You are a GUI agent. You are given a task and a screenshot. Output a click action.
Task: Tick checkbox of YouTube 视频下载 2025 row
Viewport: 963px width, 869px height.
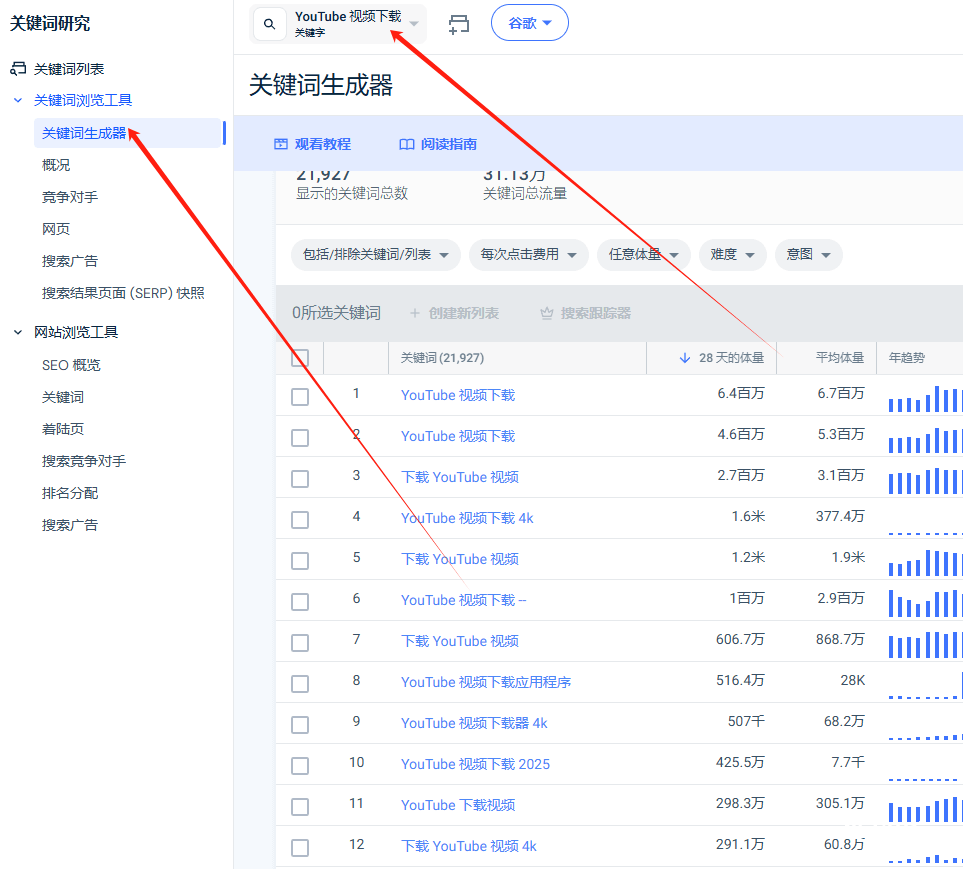coord(300,766)
